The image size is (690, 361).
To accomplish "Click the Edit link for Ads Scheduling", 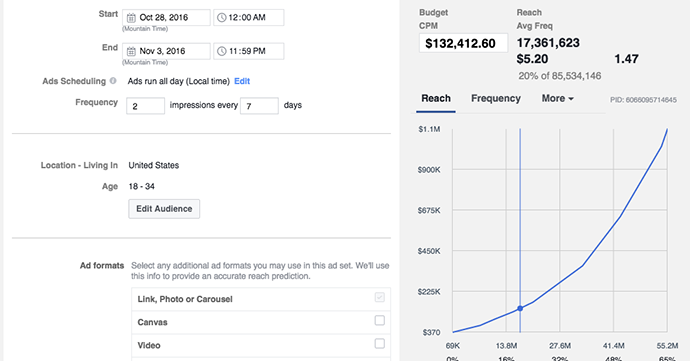I will pyautogui.click(x=242, y=81).
